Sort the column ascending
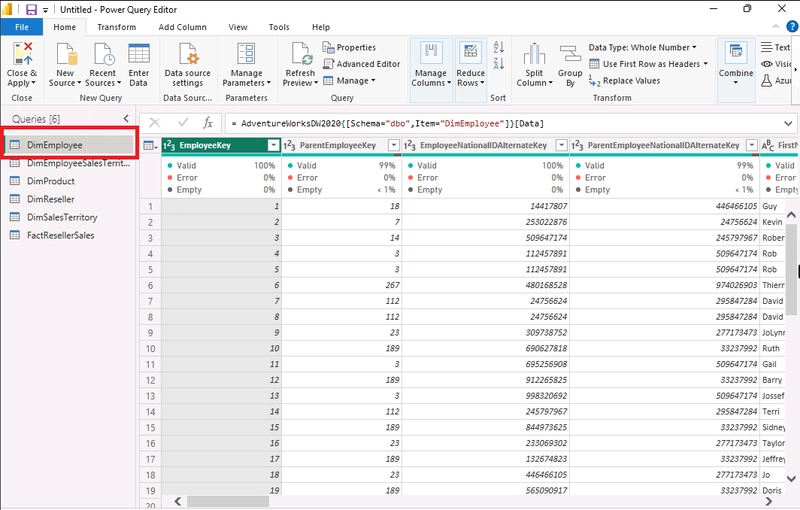800x510 pixels. (x=498, y=47)
